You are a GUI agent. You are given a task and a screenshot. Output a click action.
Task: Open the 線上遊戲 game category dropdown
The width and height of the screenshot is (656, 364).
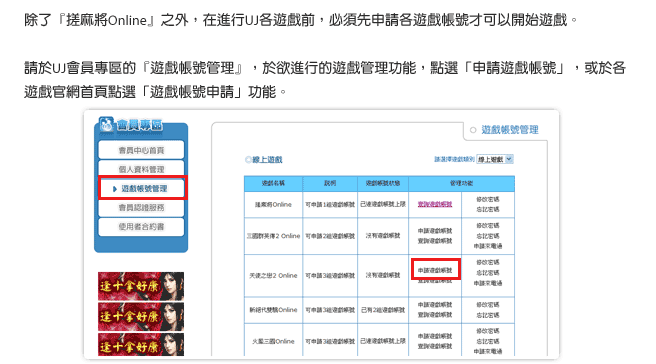pyautogui.click(x=495, y=159)
